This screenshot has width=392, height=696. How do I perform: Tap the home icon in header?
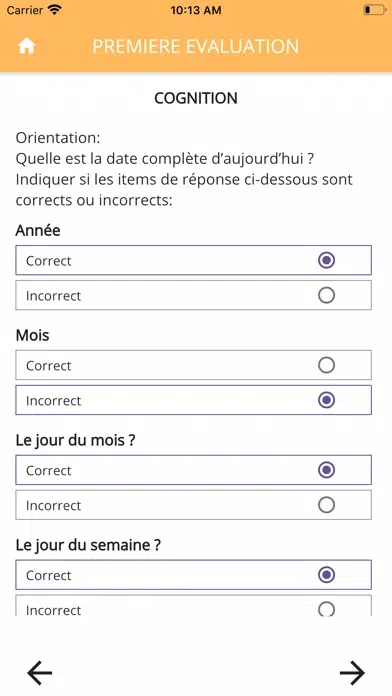point(27,46)
